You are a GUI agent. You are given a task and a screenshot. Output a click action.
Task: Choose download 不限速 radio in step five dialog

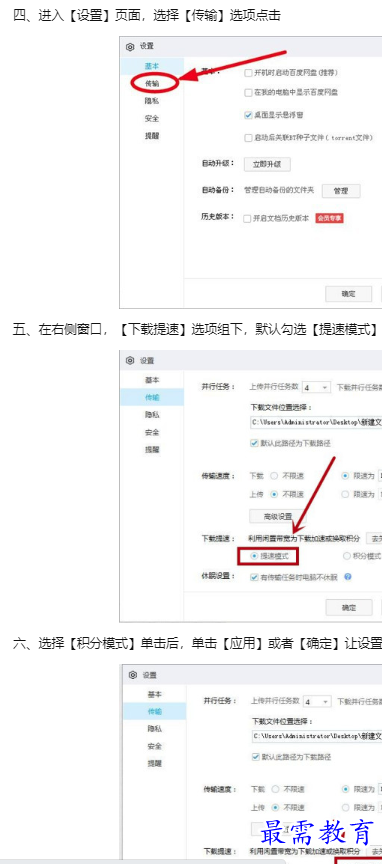click(273, 476)
